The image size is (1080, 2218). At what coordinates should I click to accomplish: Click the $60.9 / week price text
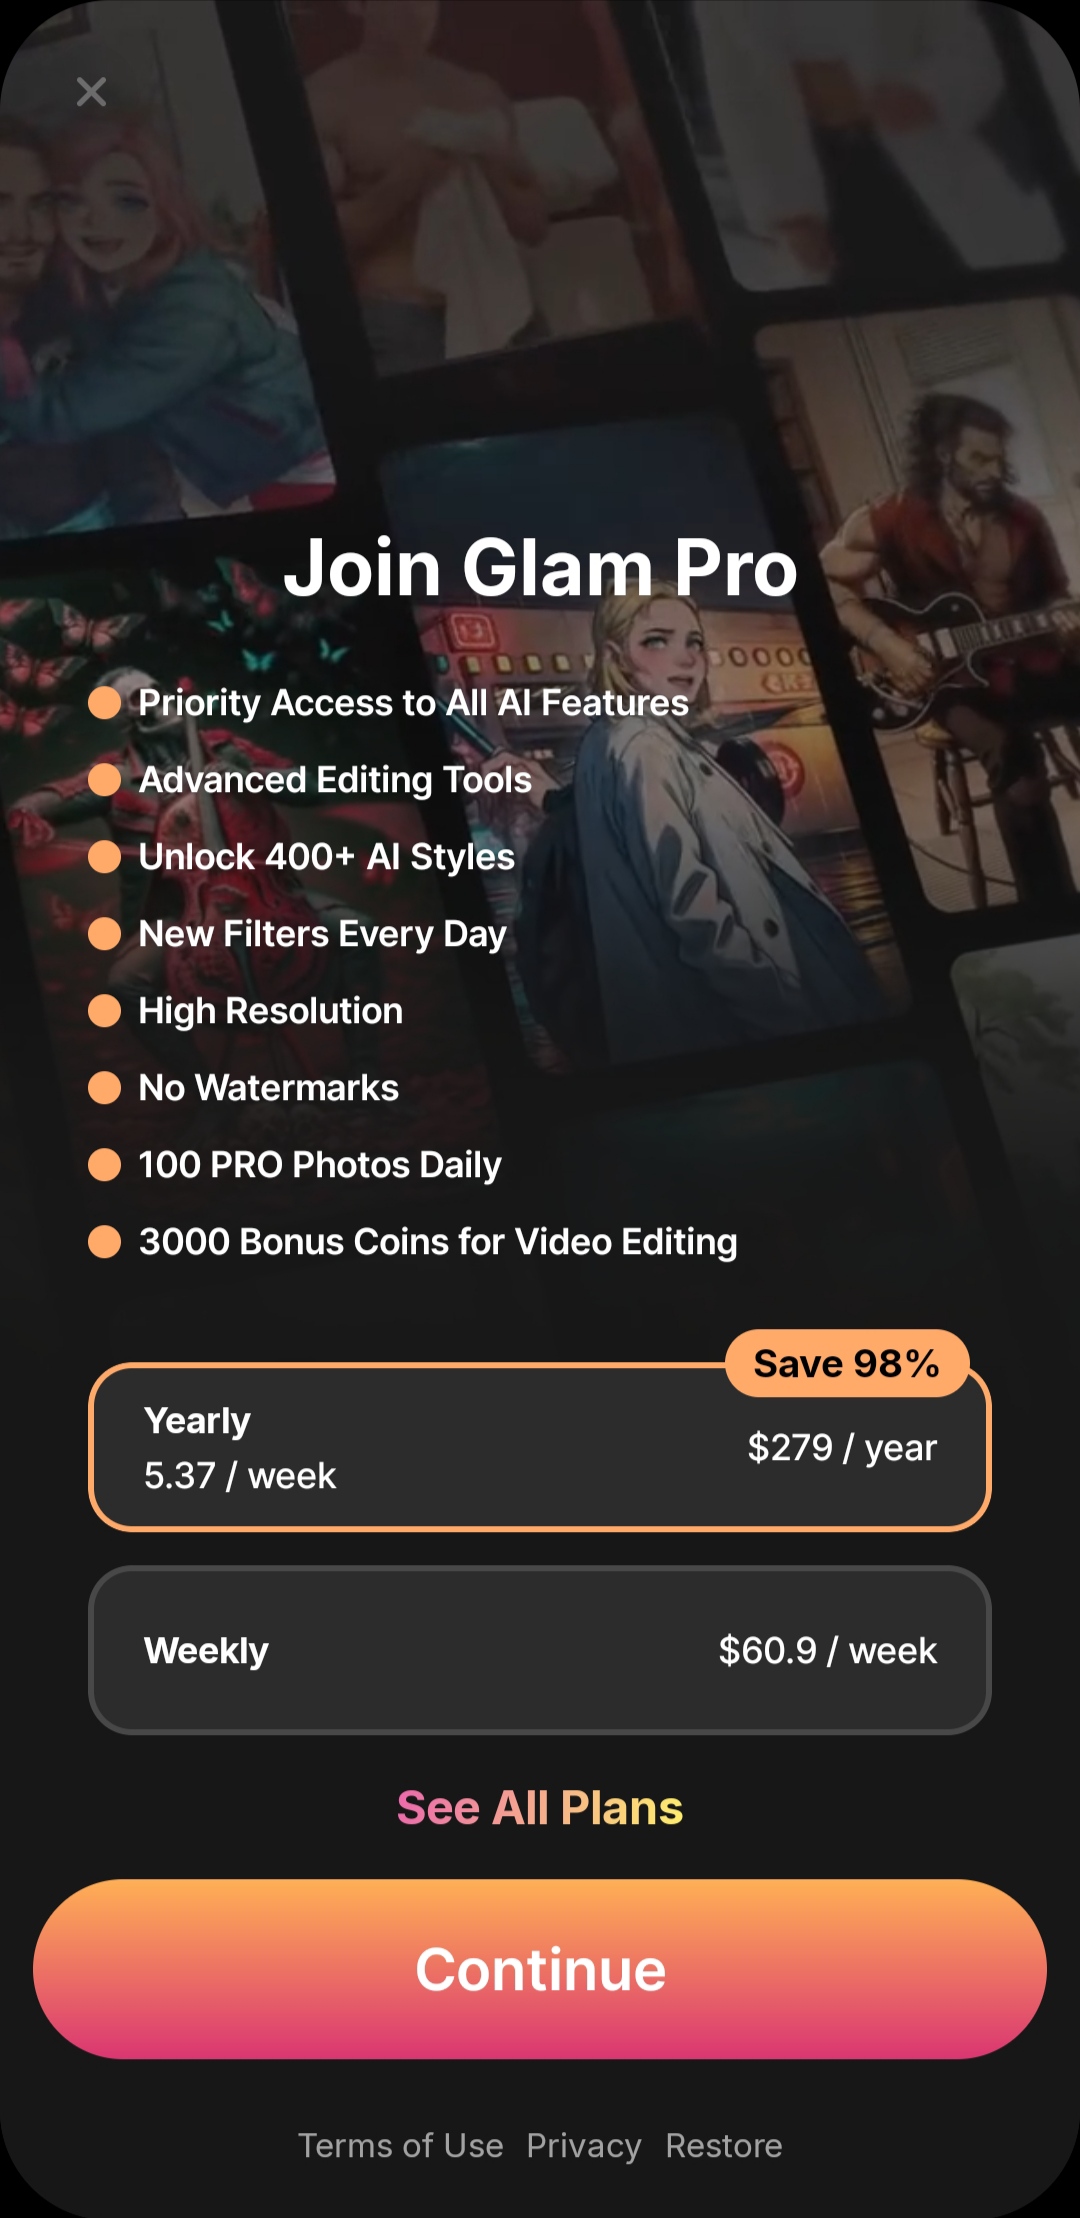[x=828, y=1650]
